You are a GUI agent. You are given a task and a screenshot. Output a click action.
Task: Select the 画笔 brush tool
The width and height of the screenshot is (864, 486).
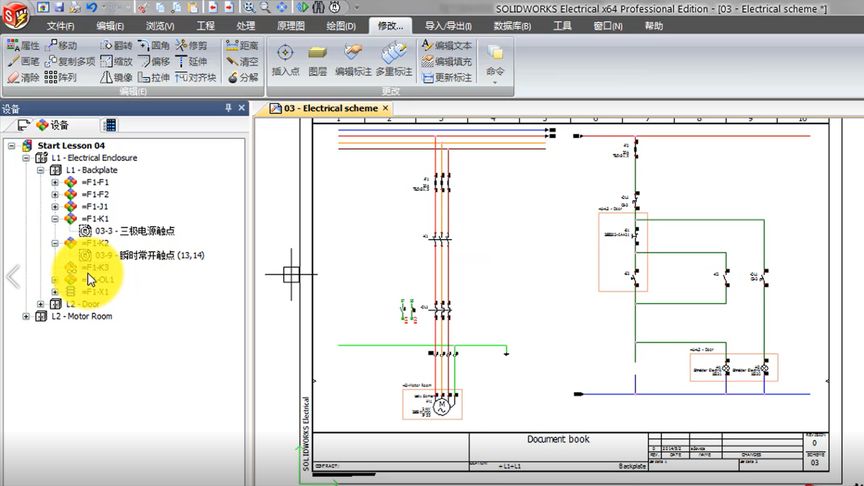click(x=23, y=61)
